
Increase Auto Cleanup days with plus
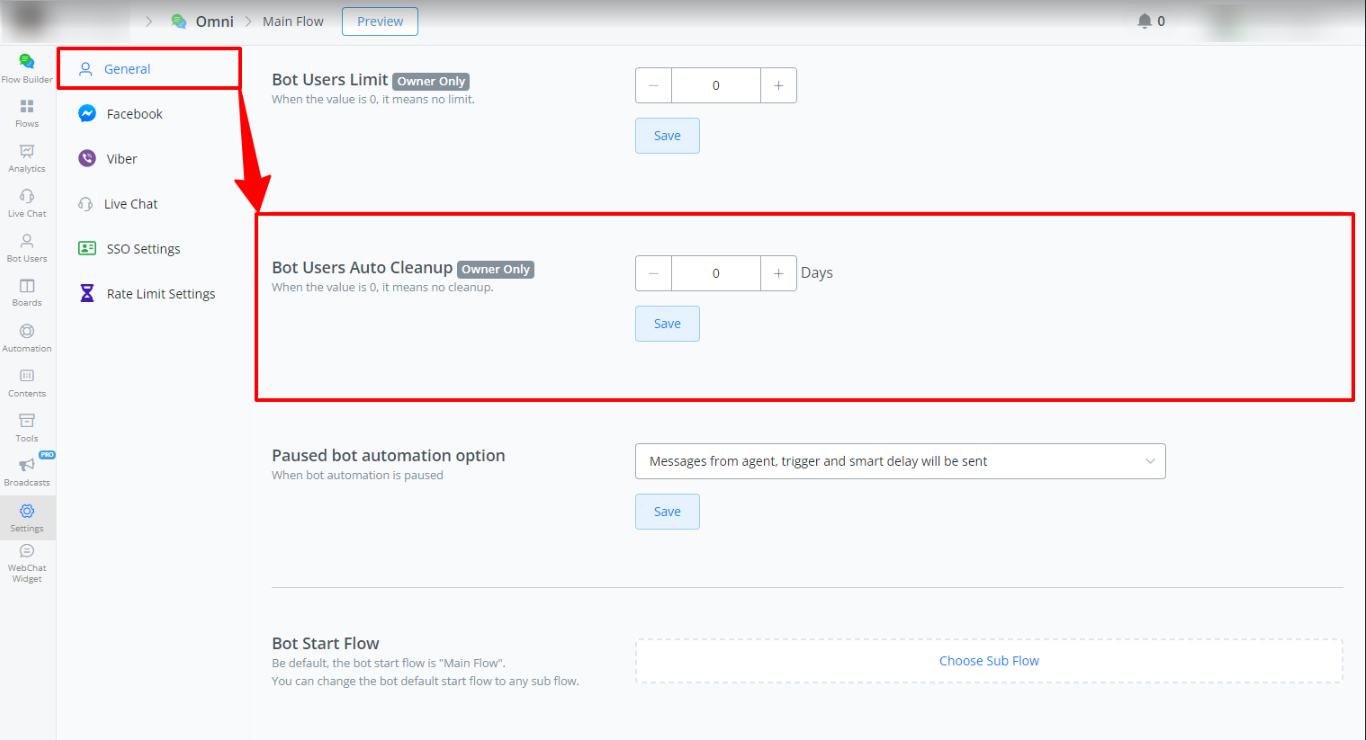coord(778,273)
